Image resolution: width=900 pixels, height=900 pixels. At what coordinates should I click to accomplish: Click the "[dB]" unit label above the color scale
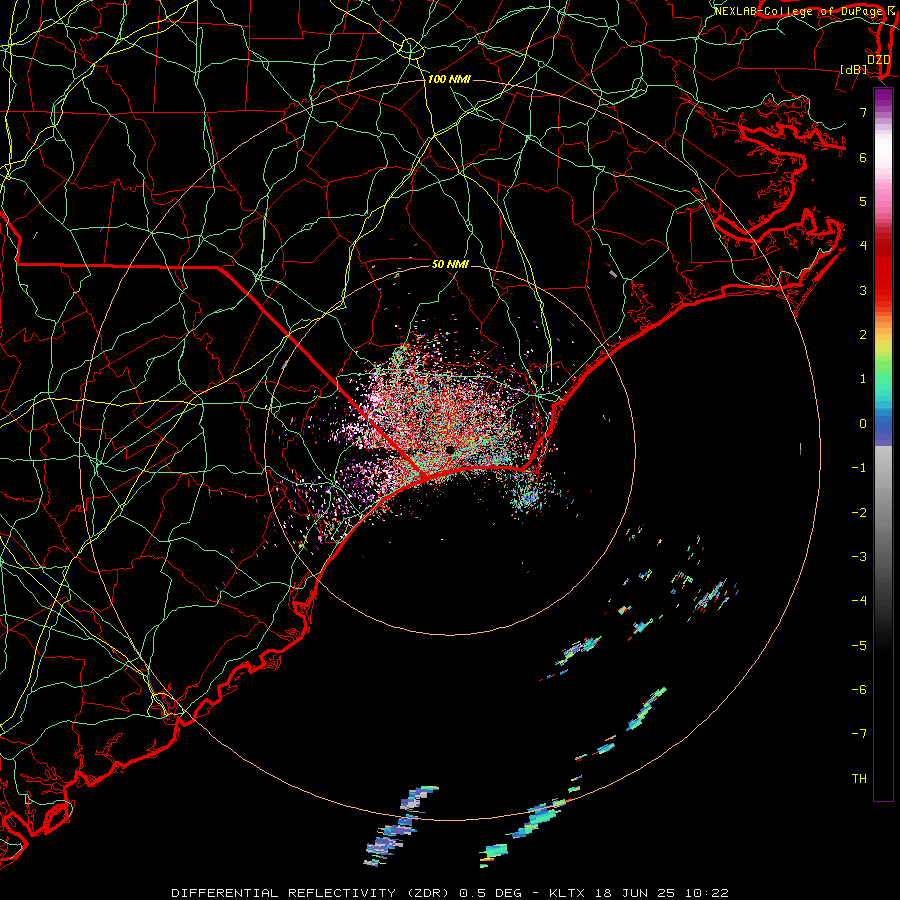(854, 69)
